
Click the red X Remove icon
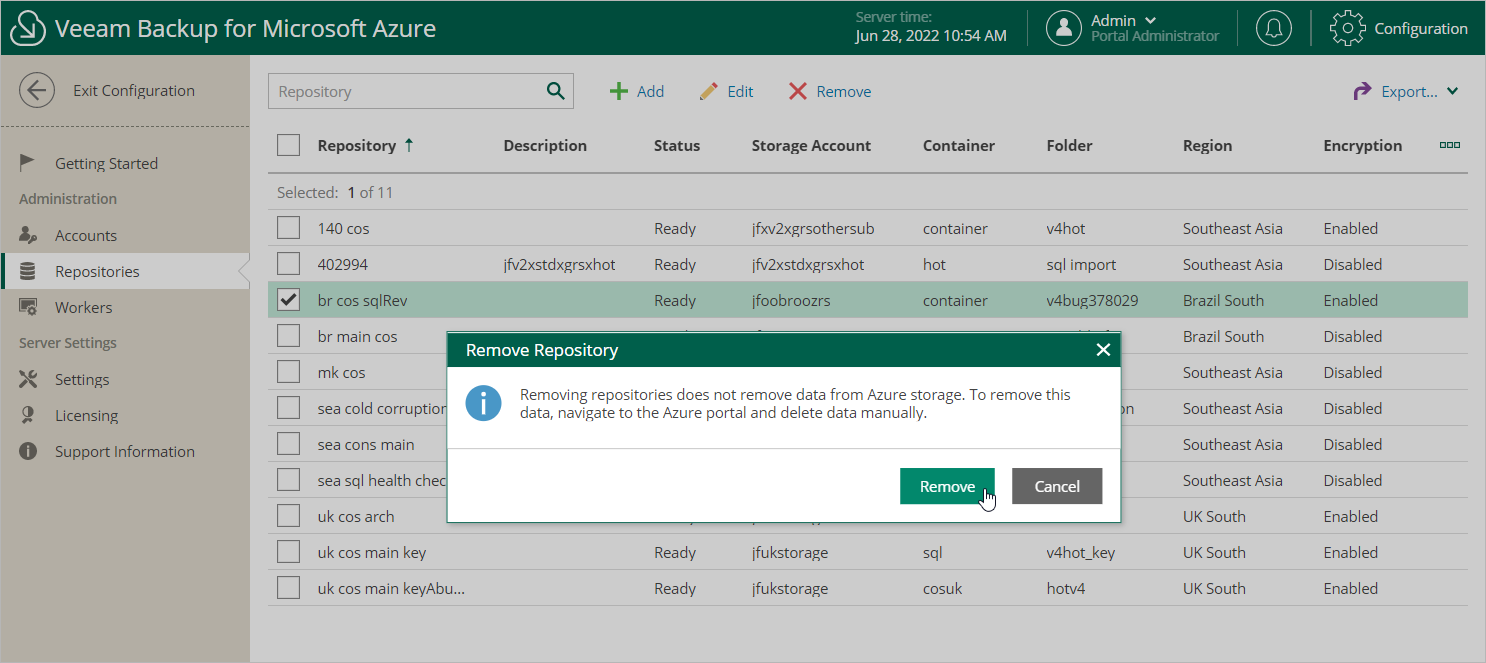coord(797,91)
